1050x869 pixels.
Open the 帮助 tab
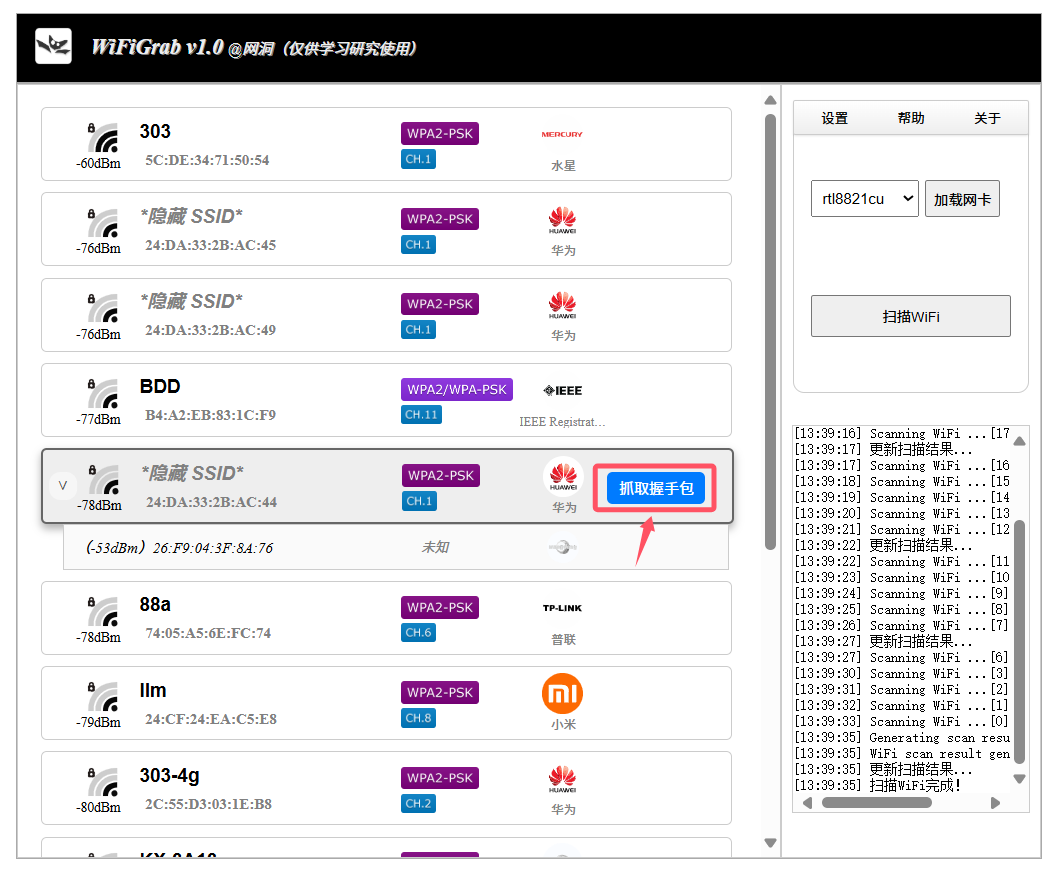coord(911,118)
